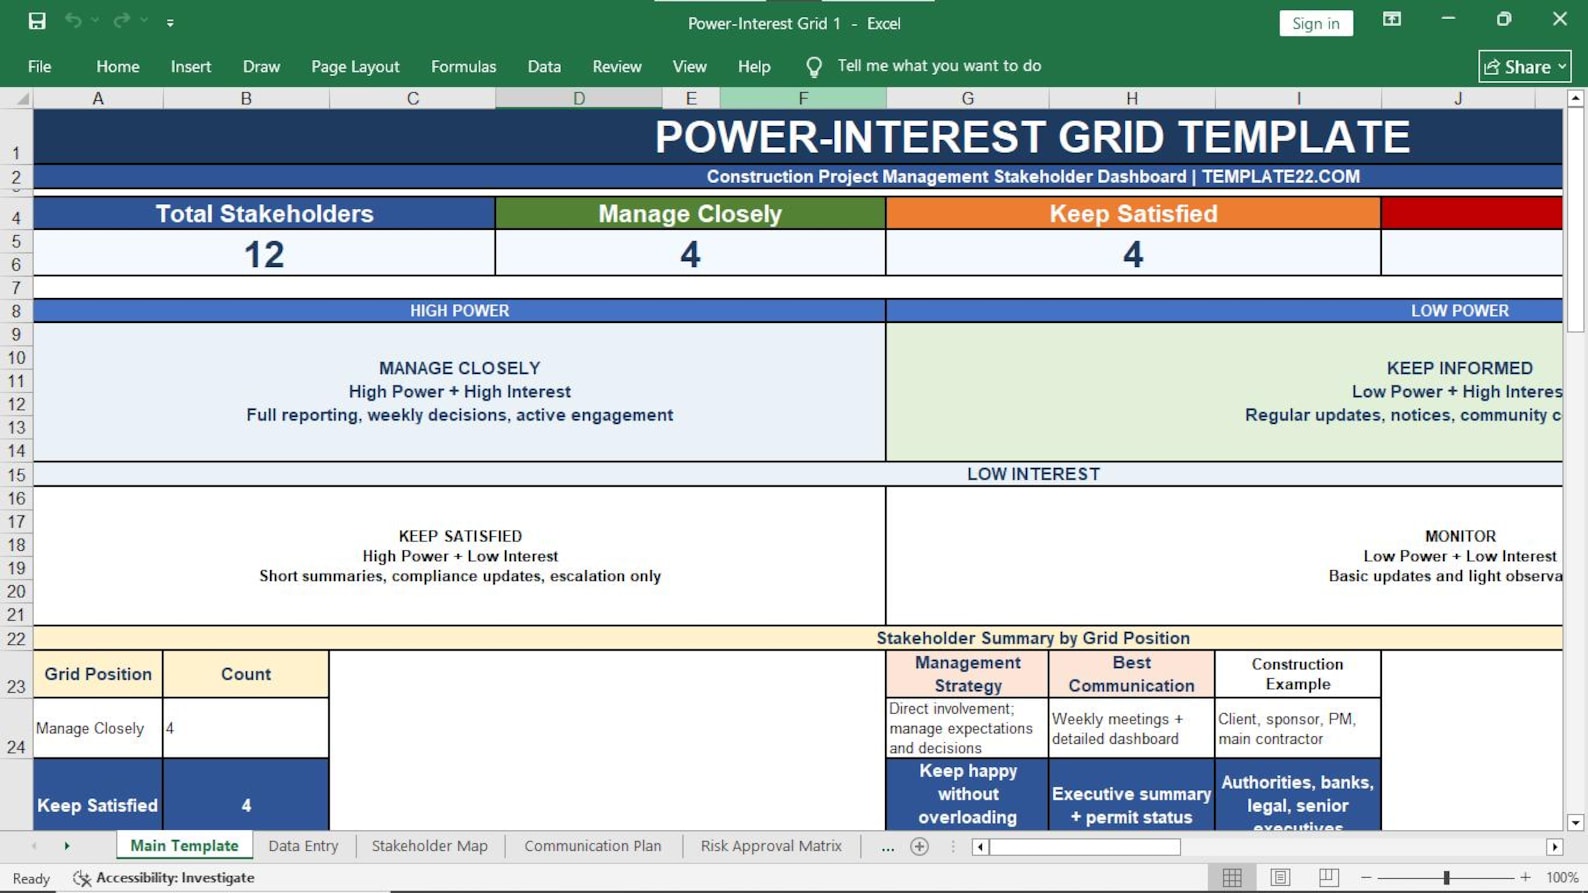Viewport: 1588px width, 893px height.
Task: Open the File menu
Action: point(40,67)
